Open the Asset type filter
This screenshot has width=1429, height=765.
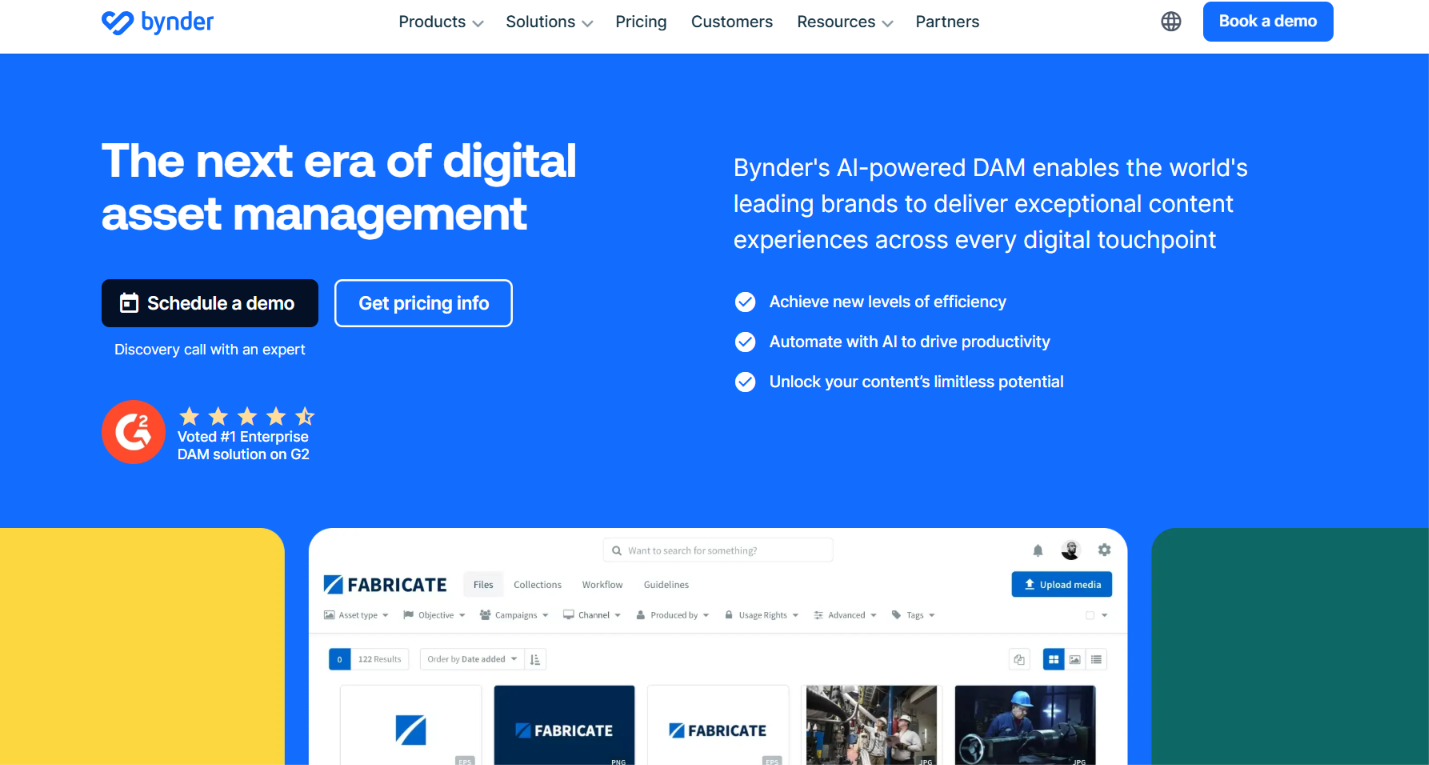tap(356, 615)
